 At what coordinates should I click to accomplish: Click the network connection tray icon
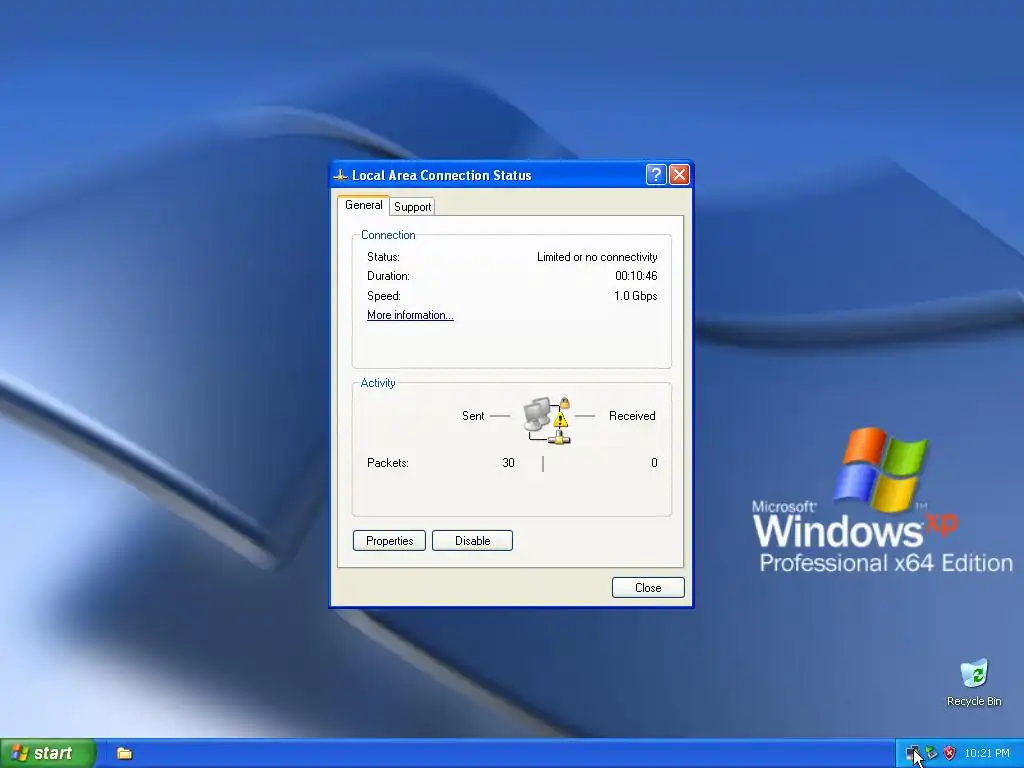click(x=912, y=754)
